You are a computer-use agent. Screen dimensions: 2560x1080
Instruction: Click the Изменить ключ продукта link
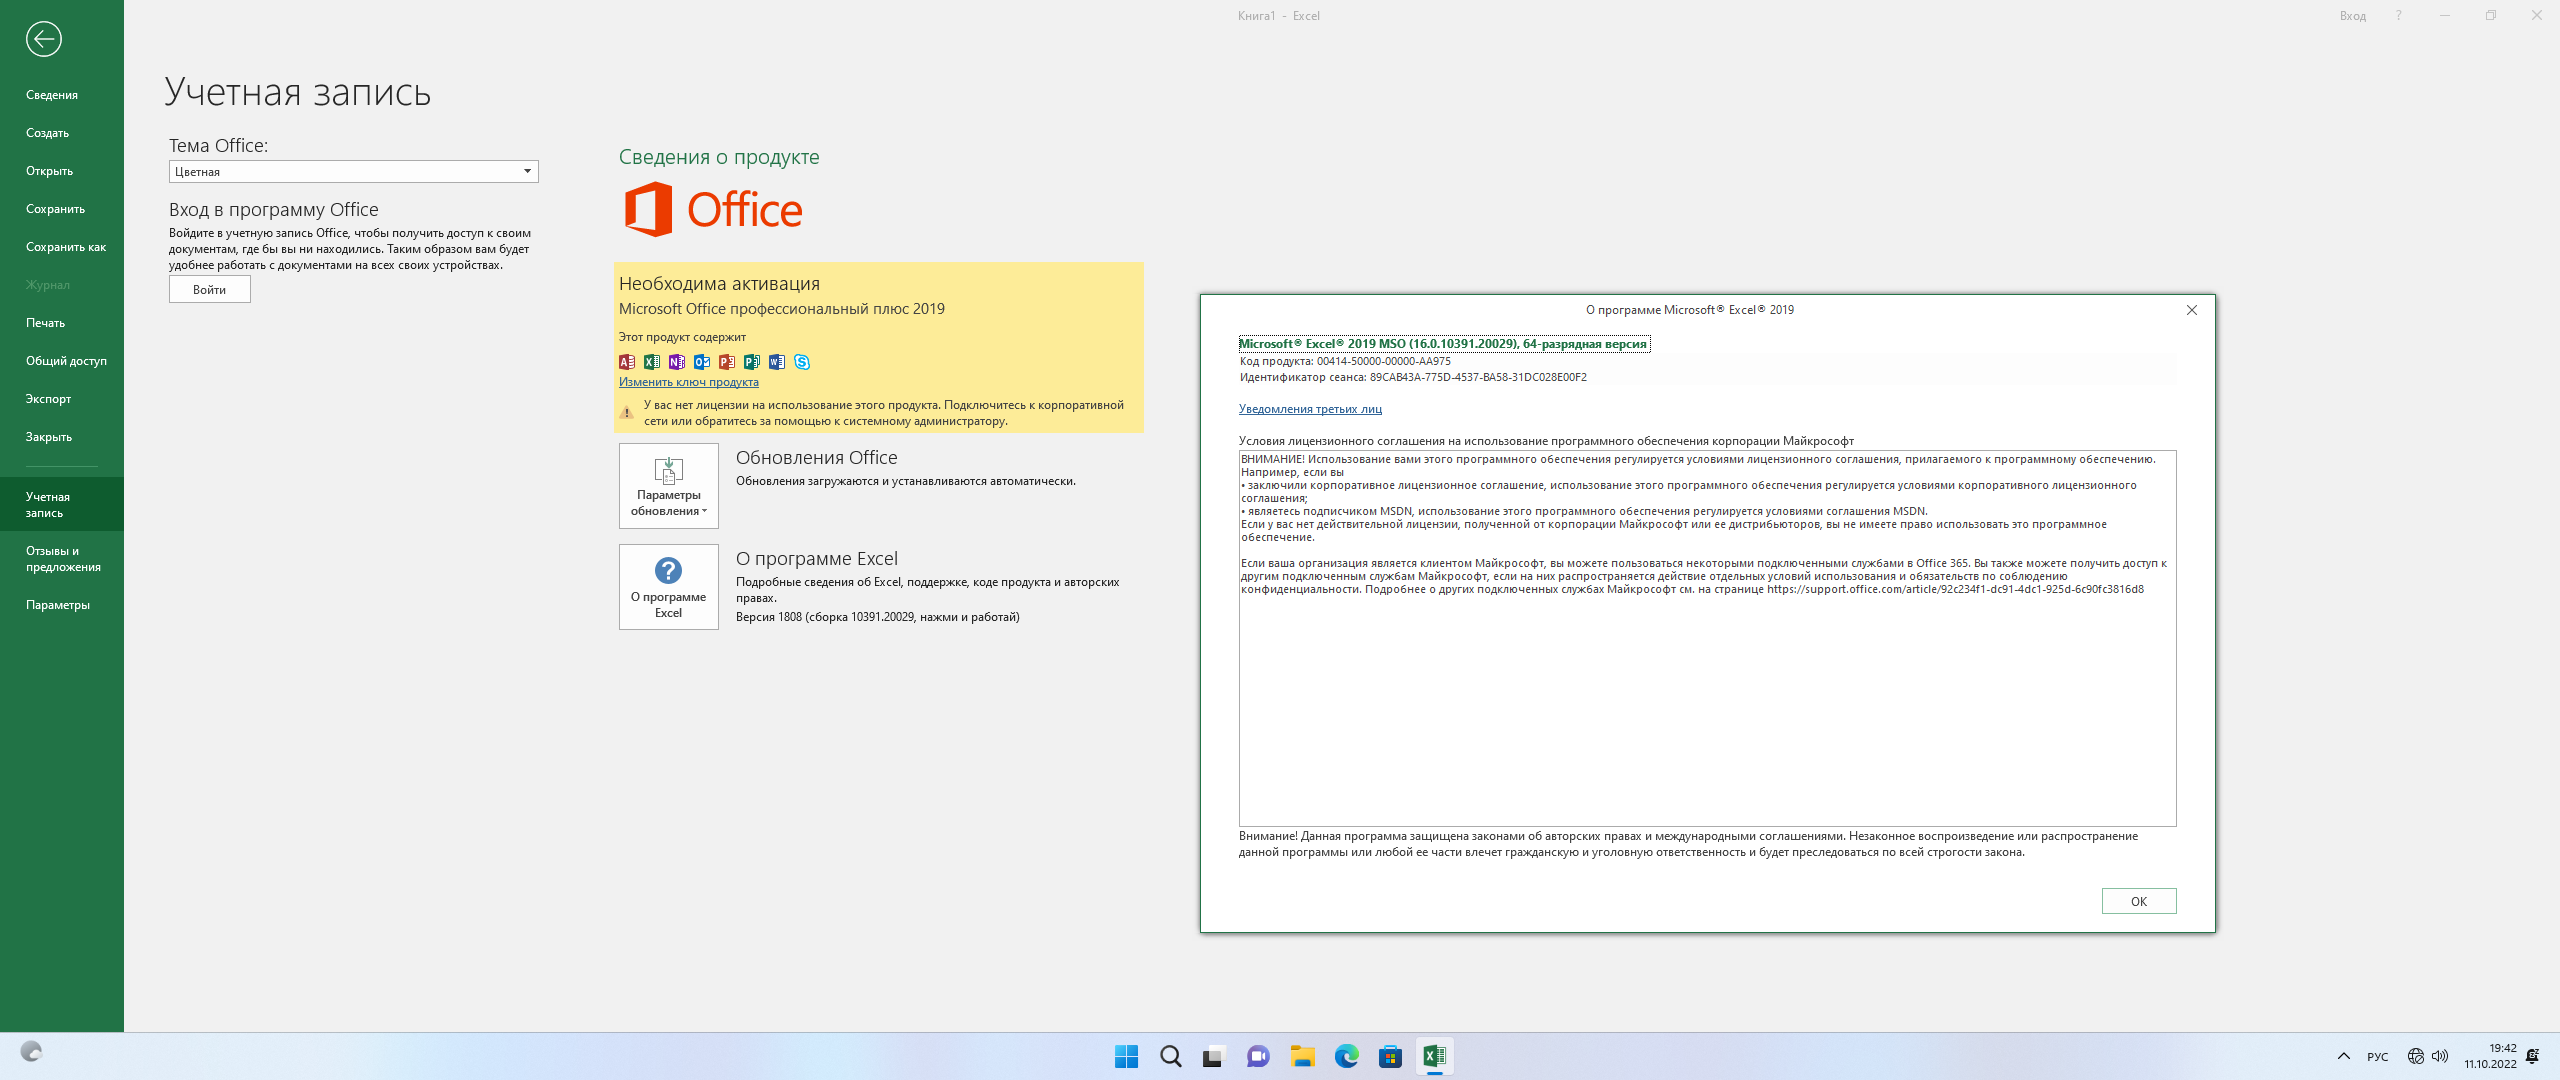click(689, 382)
